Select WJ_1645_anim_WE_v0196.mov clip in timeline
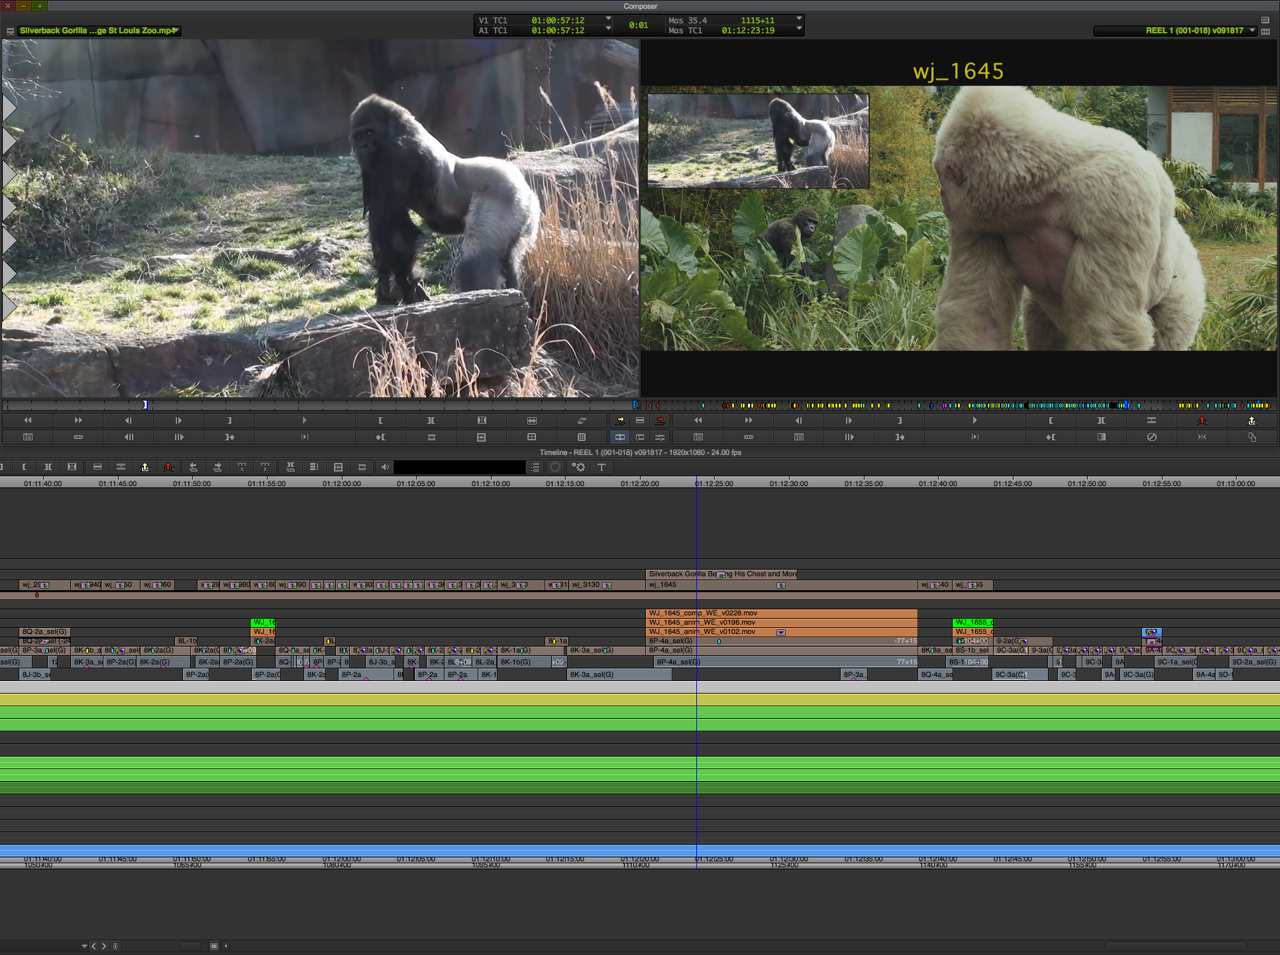This screenshot has height=955, width=1280. coord(781,622)
